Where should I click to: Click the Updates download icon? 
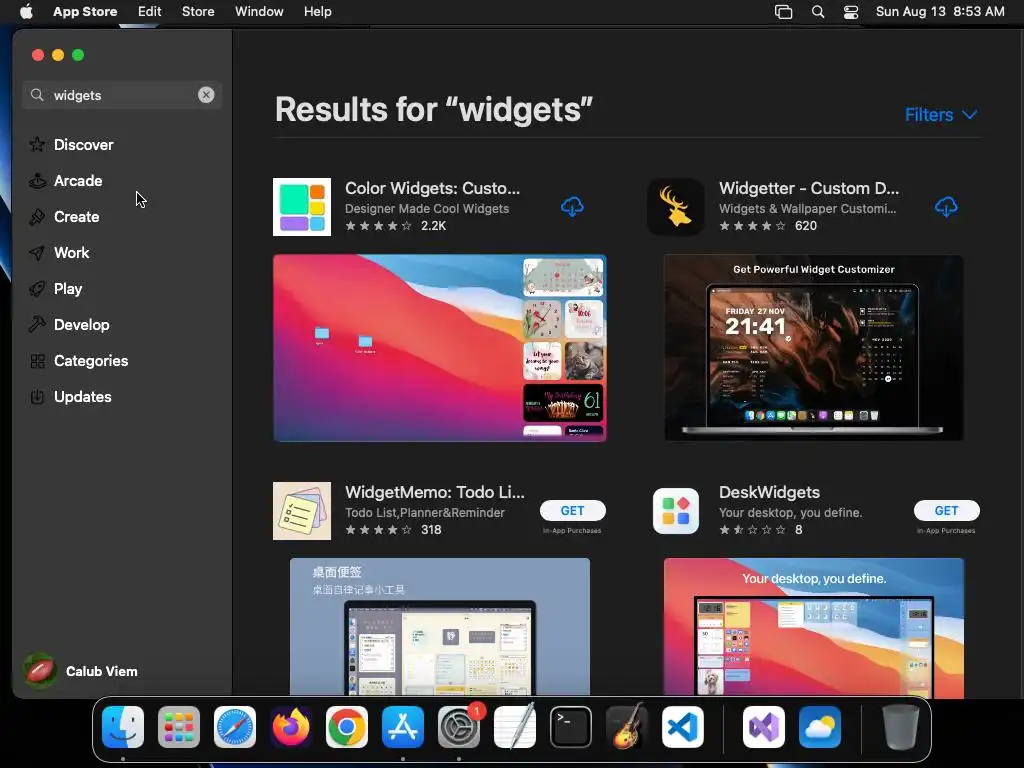click(x=37, y=396)
